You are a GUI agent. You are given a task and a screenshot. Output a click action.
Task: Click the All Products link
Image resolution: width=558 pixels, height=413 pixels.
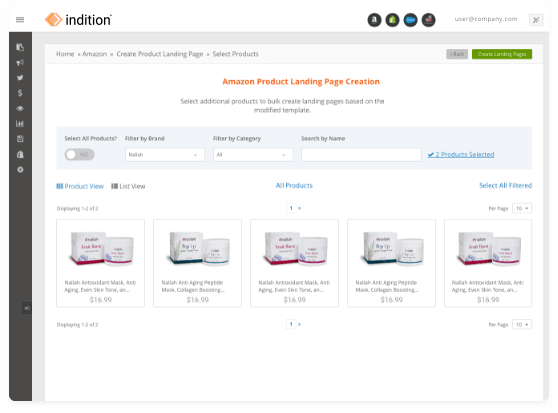tap(294, 185)
